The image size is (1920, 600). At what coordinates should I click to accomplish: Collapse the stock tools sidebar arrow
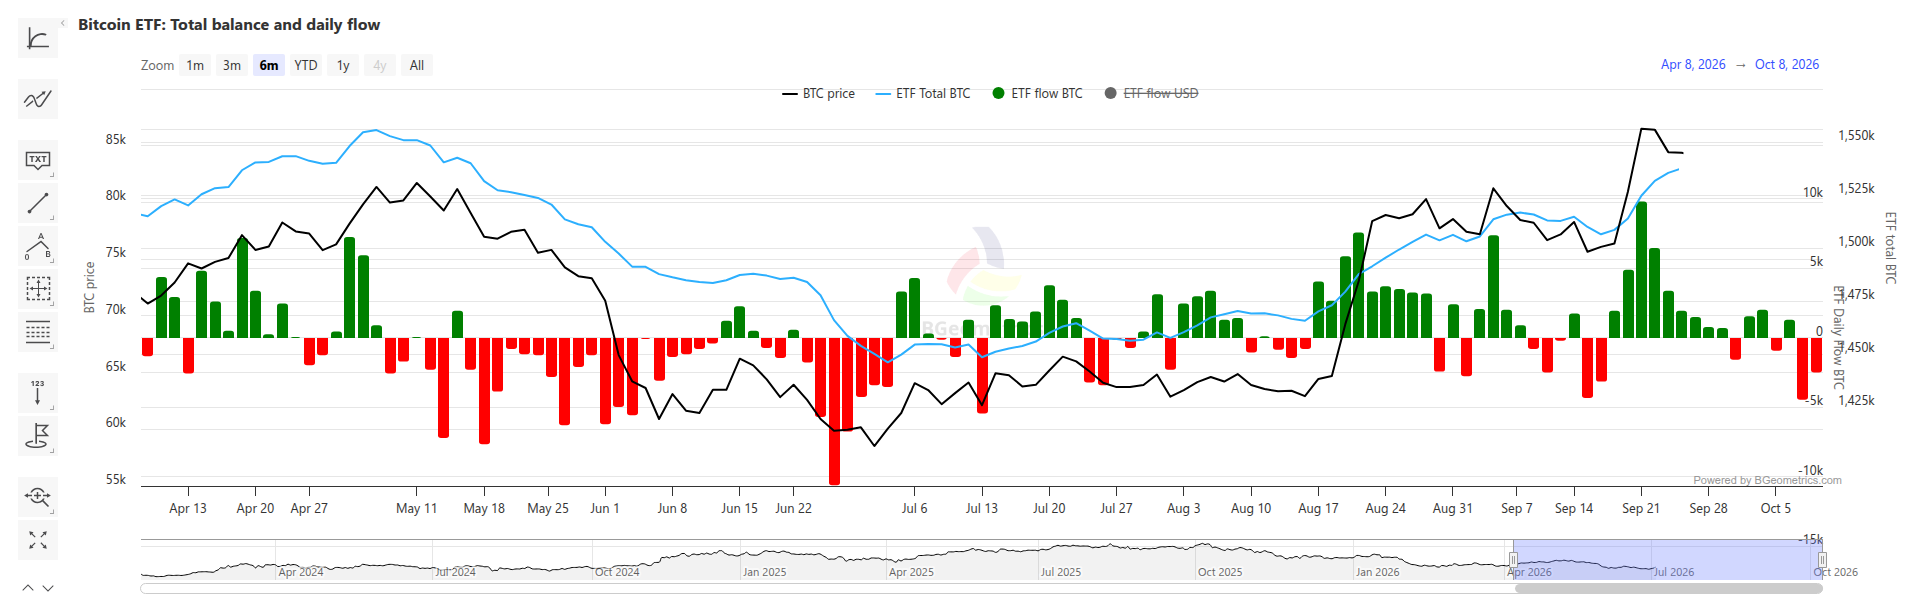[63, 23]
